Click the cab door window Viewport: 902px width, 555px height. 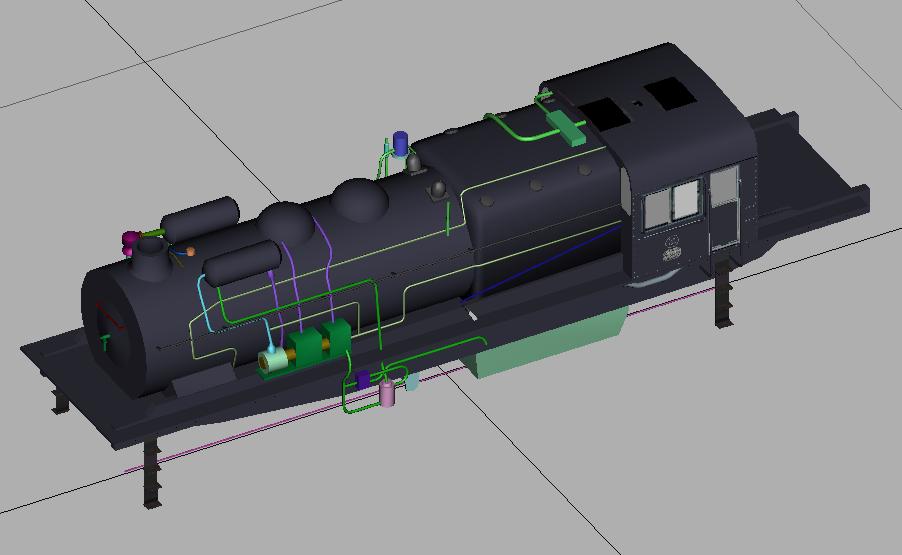point(724,187)
